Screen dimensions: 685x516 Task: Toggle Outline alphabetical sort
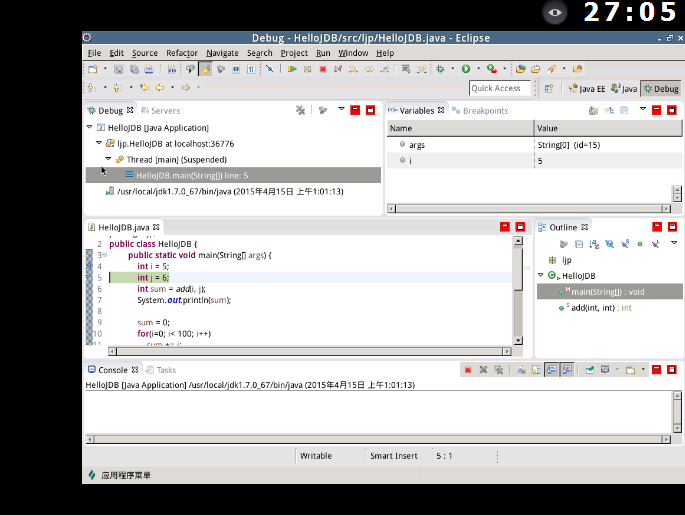pos(594,244)
